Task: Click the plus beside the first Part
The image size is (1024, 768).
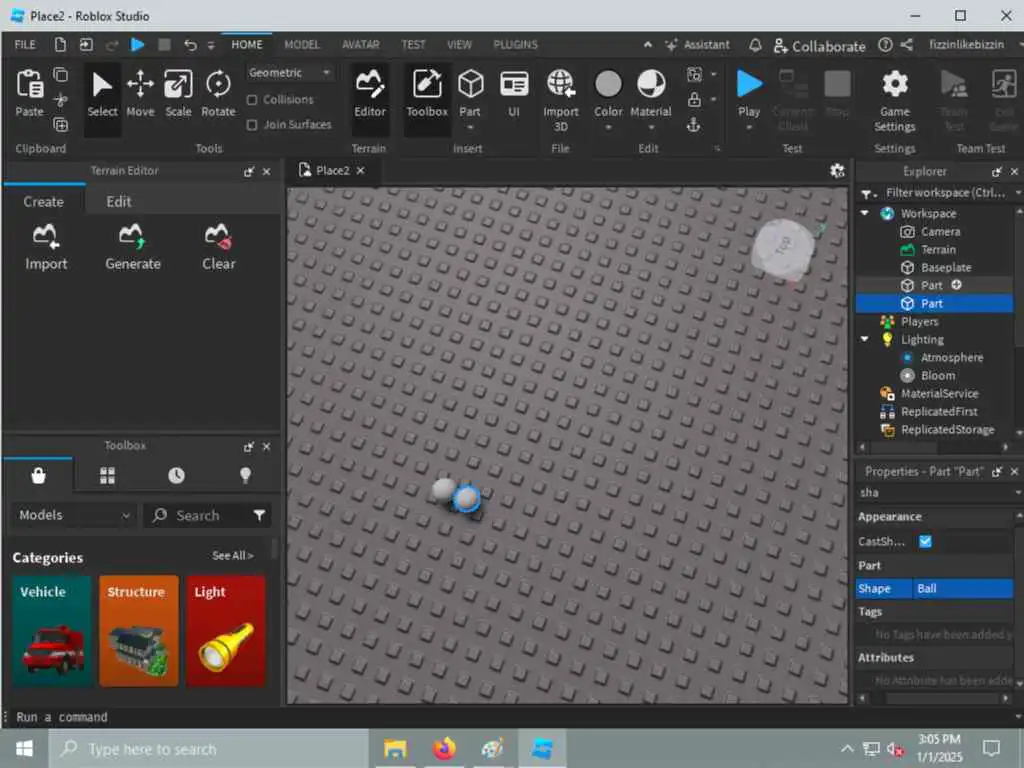Action: pos(956,285)
